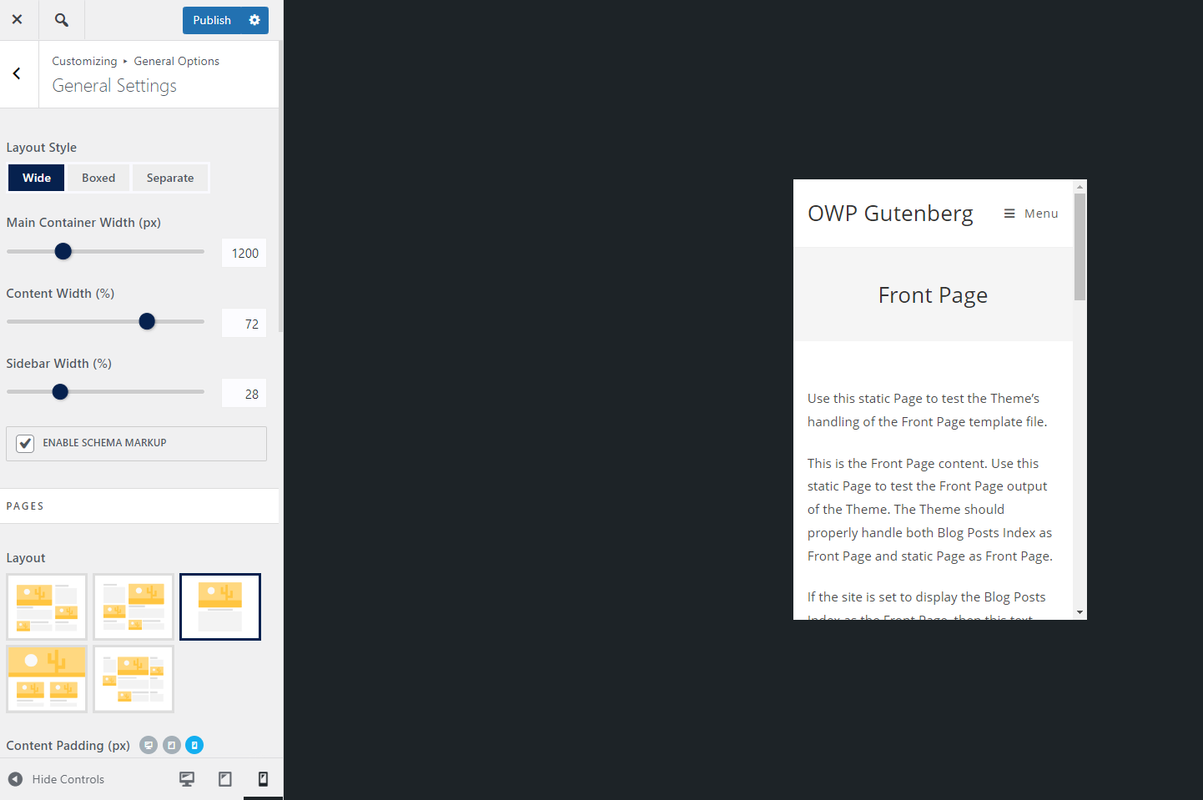Choose the 100% full width layout thumbnail
The width and height of the screenshot is (1203, 800).
click(47, 679)
